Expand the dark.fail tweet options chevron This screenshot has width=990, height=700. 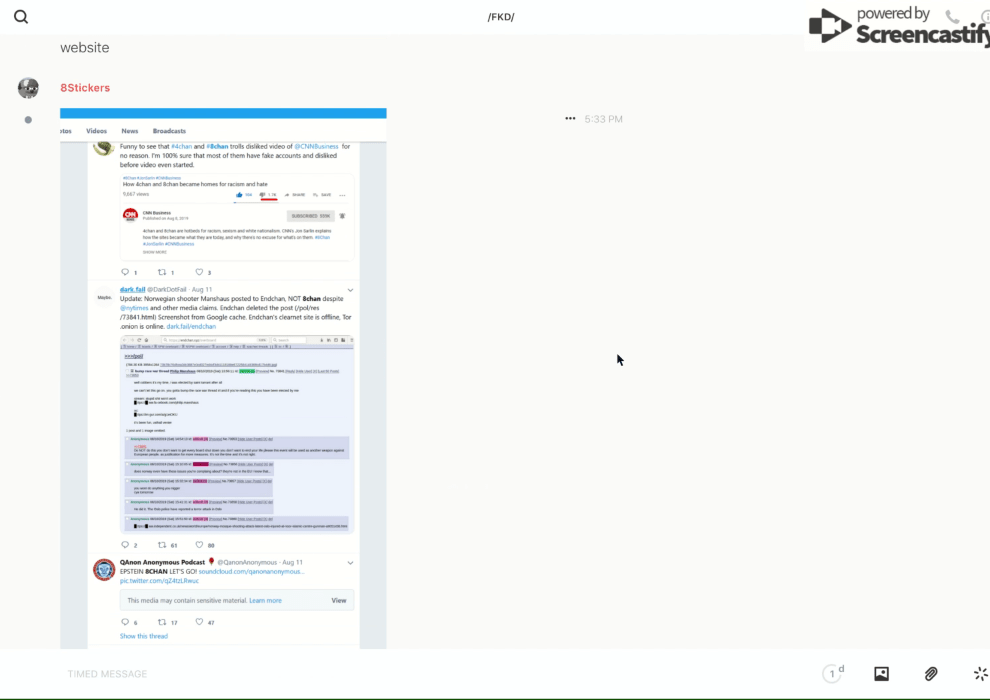[x=350, y=290]
